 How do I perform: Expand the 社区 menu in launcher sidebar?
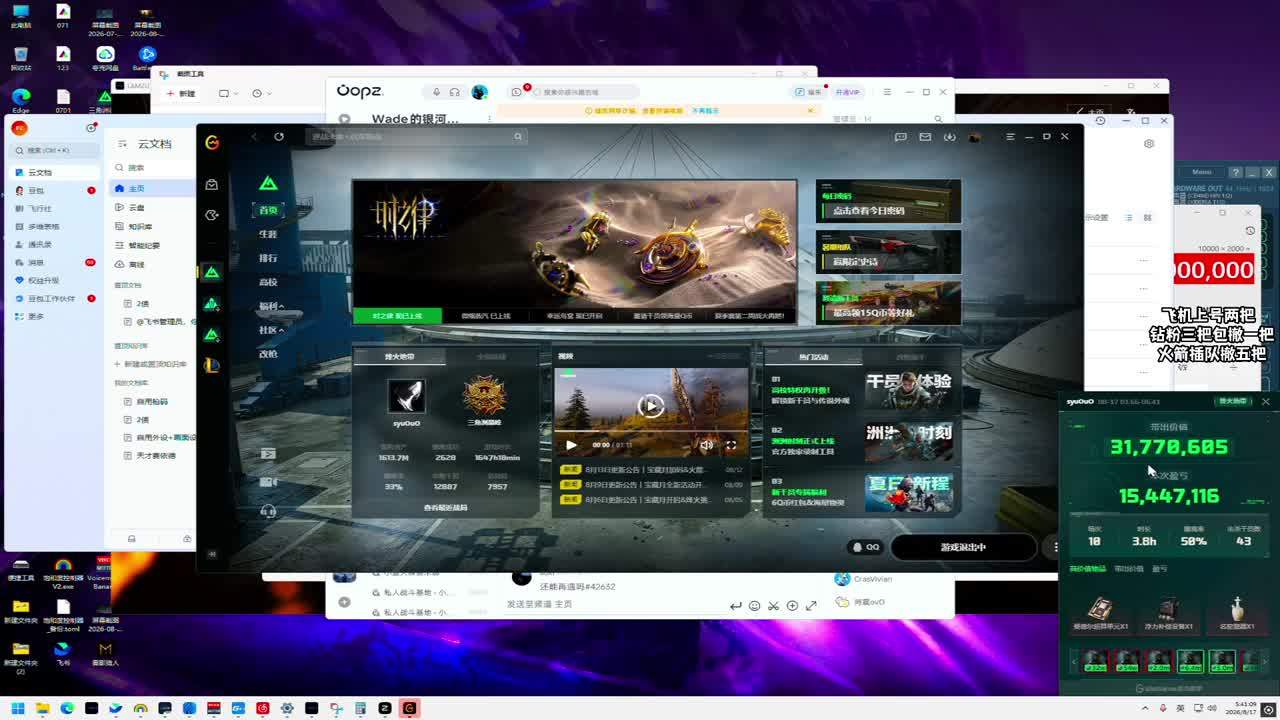coord(271,330)
